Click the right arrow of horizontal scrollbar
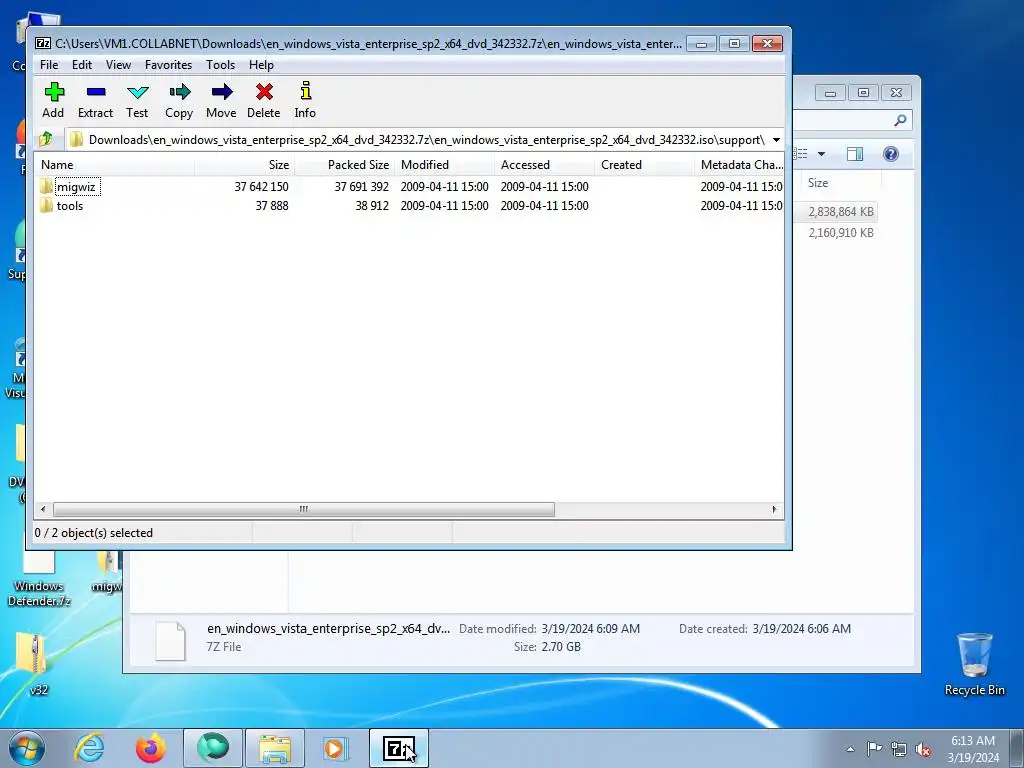 775,509
